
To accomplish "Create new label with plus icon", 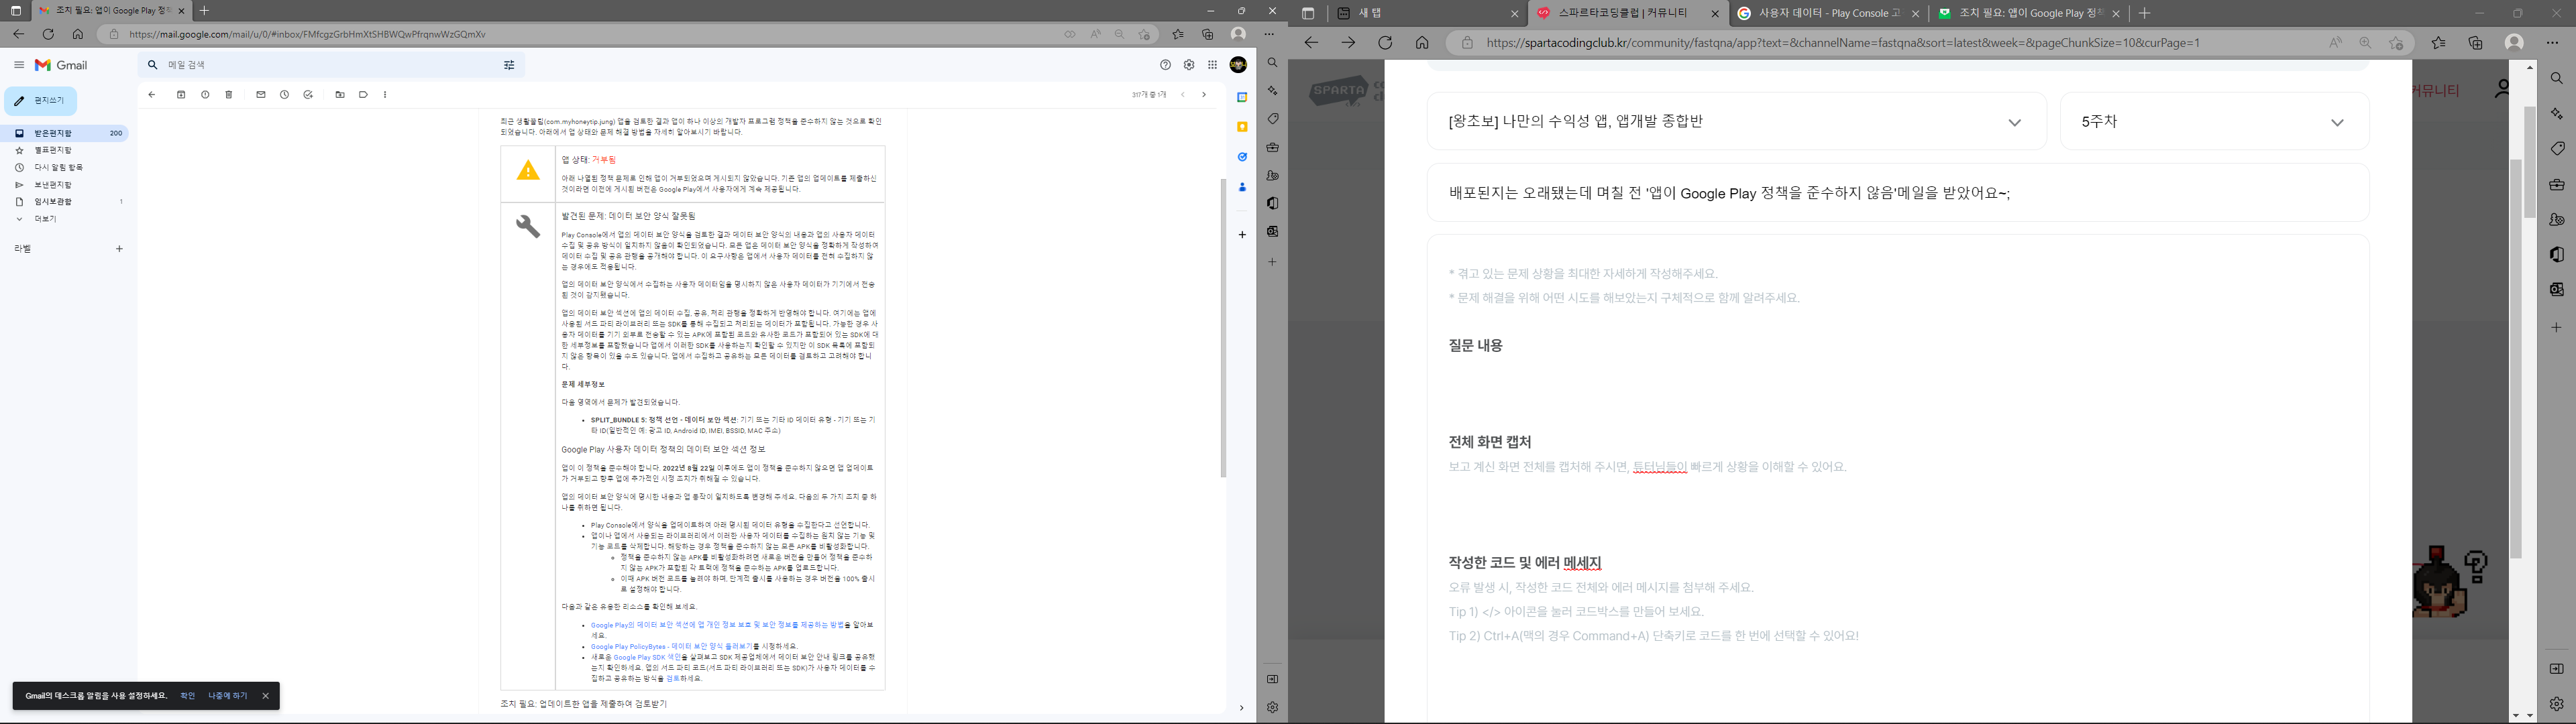I will (119, 248).
